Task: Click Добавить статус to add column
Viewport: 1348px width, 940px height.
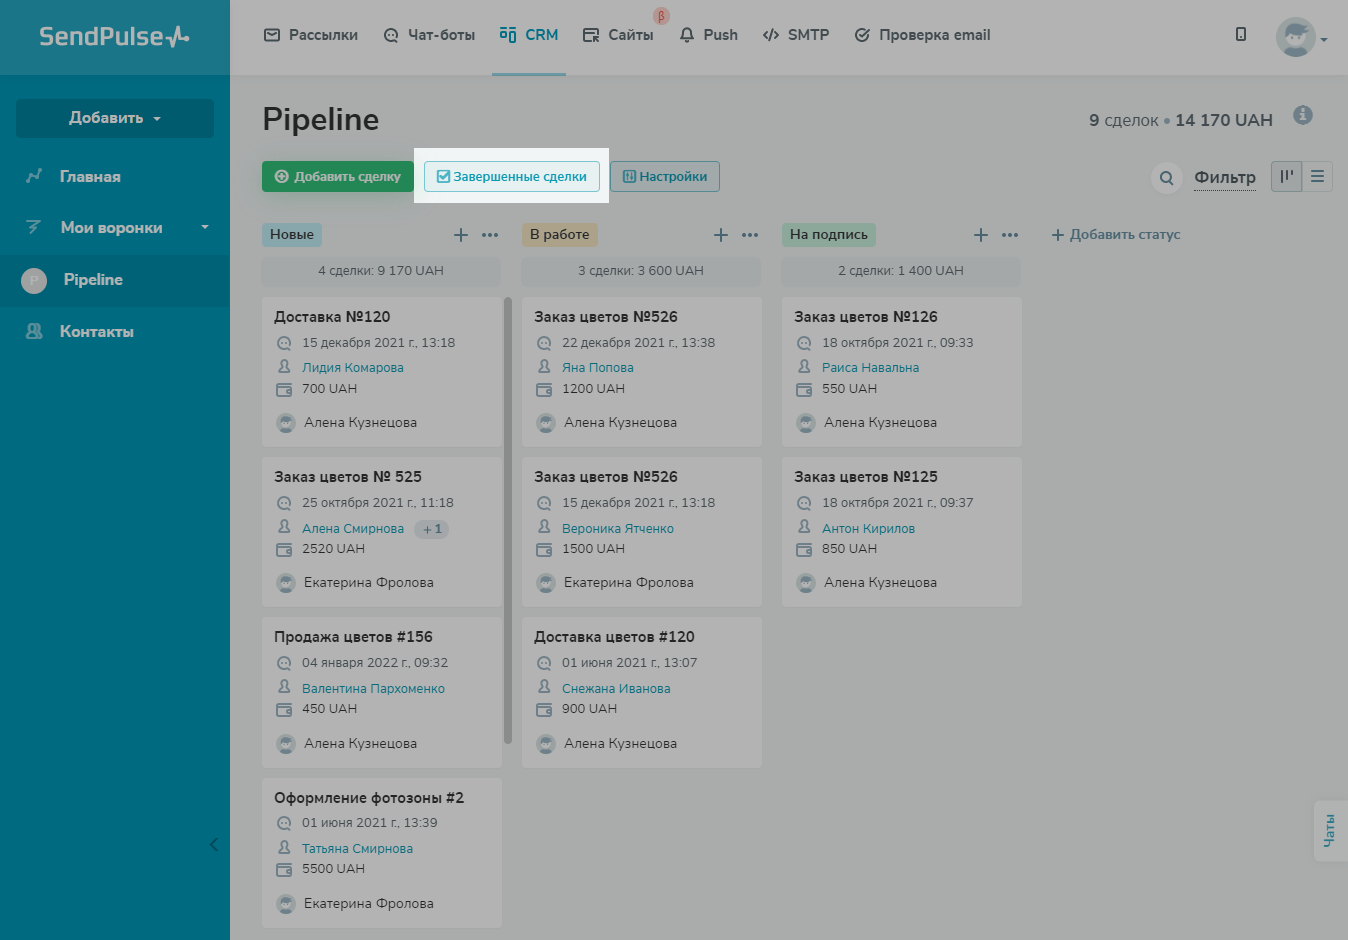Action: coord(1116,235)
